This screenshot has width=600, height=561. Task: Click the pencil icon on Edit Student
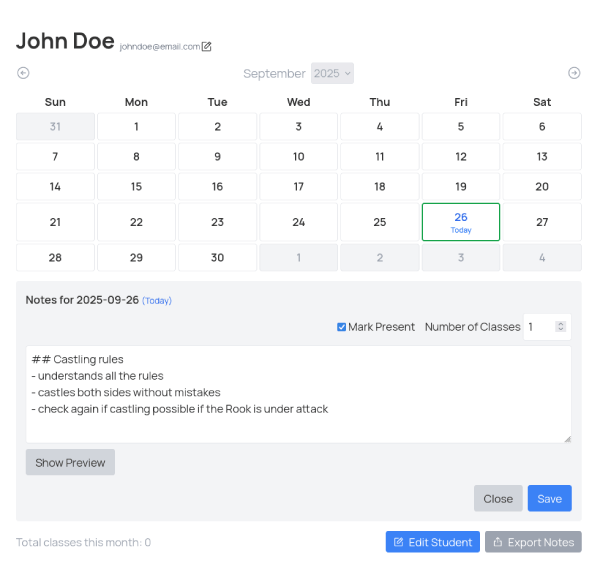(399, 542)
